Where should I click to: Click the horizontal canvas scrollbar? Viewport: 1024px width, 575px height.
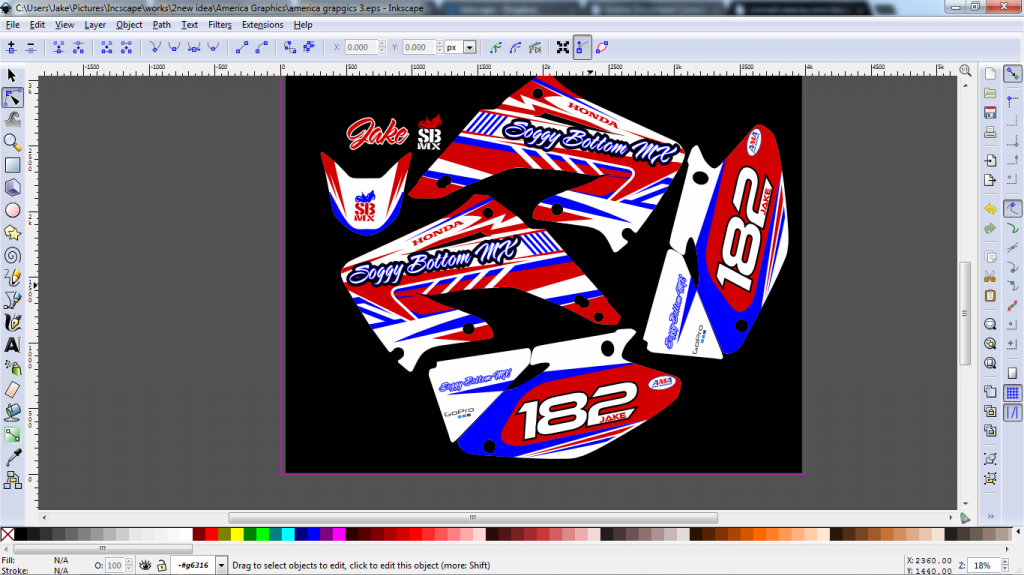click(x=473, y=517)
